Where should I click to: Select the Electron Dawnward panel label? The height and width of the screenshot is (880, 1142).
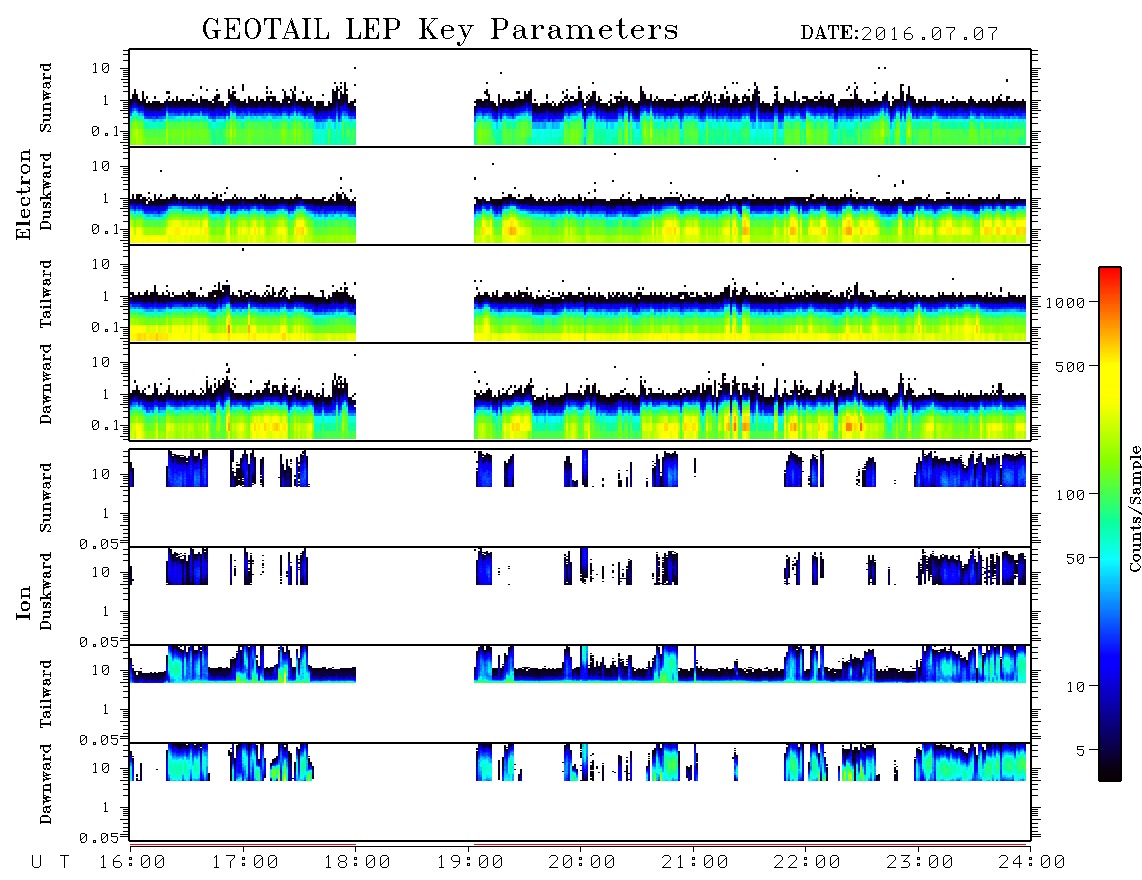tap(46, 384)
